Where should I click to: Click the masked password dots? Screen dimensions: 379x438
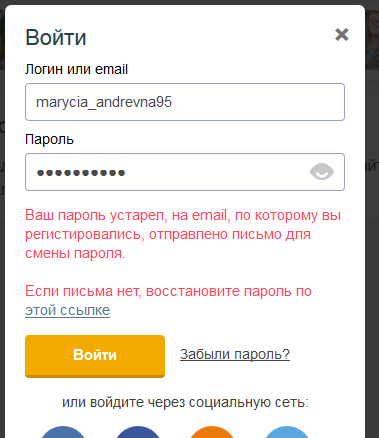[x=81, y=173]
